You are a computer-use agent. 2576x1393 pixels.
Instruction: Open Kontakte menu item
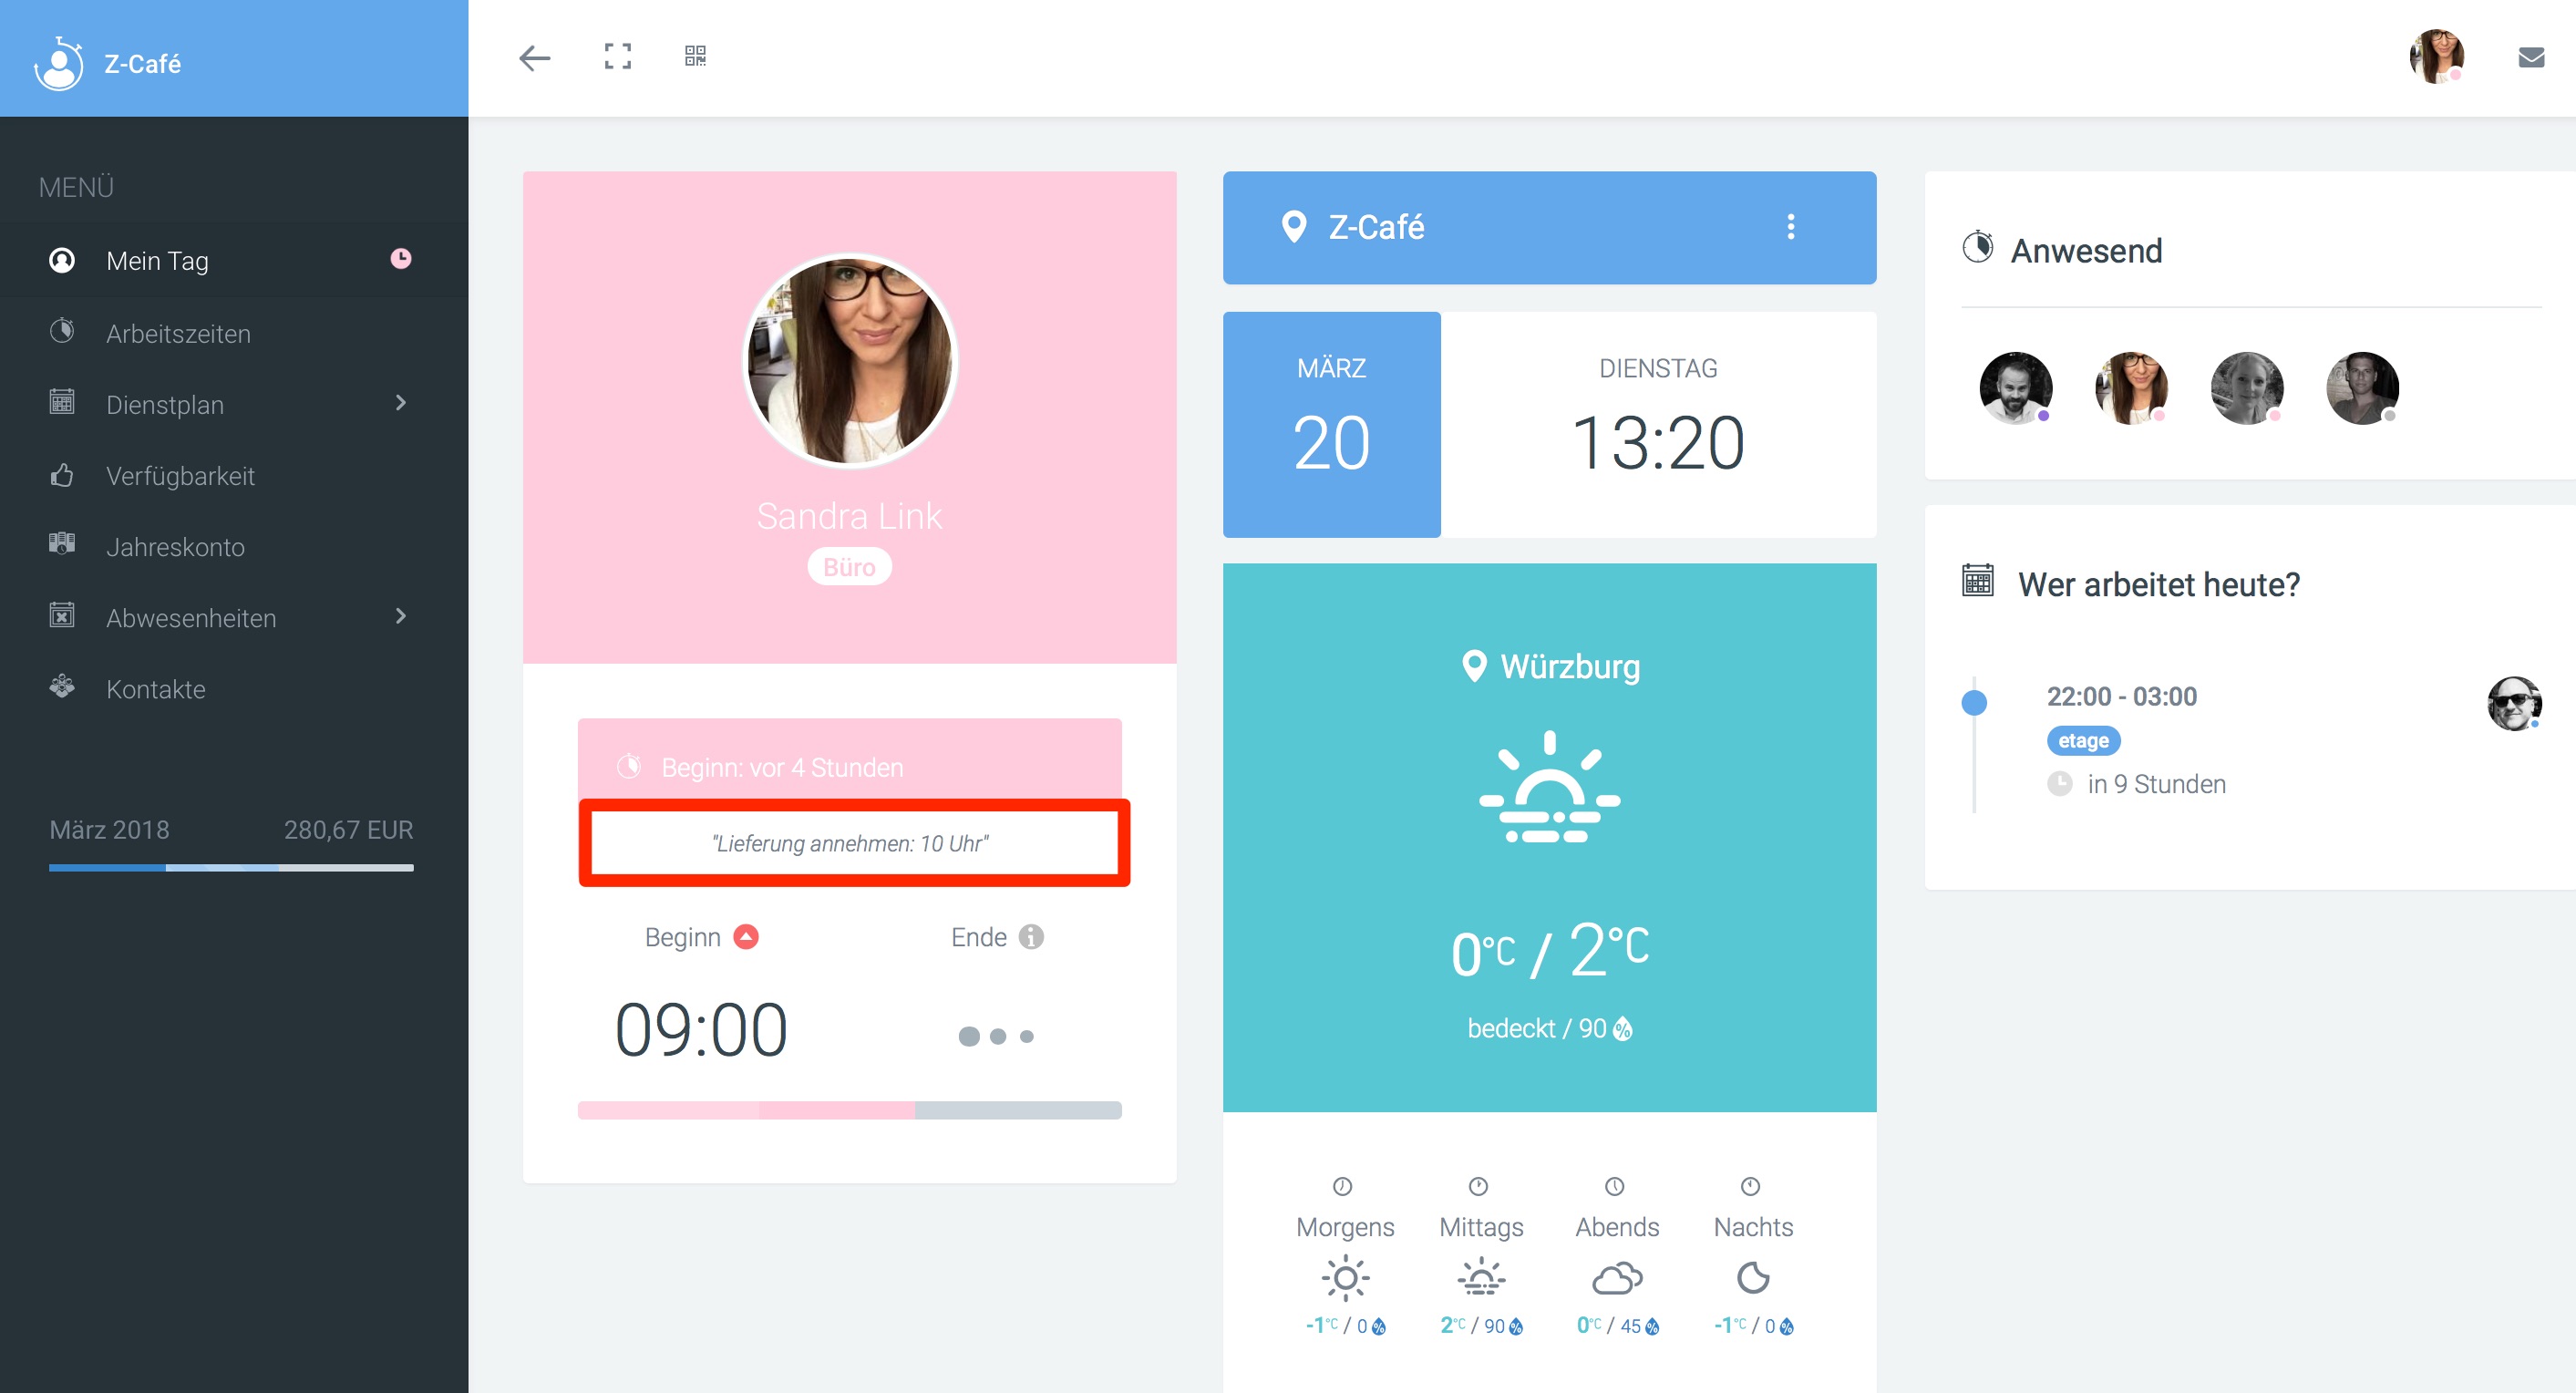click(x=234, y=688)
